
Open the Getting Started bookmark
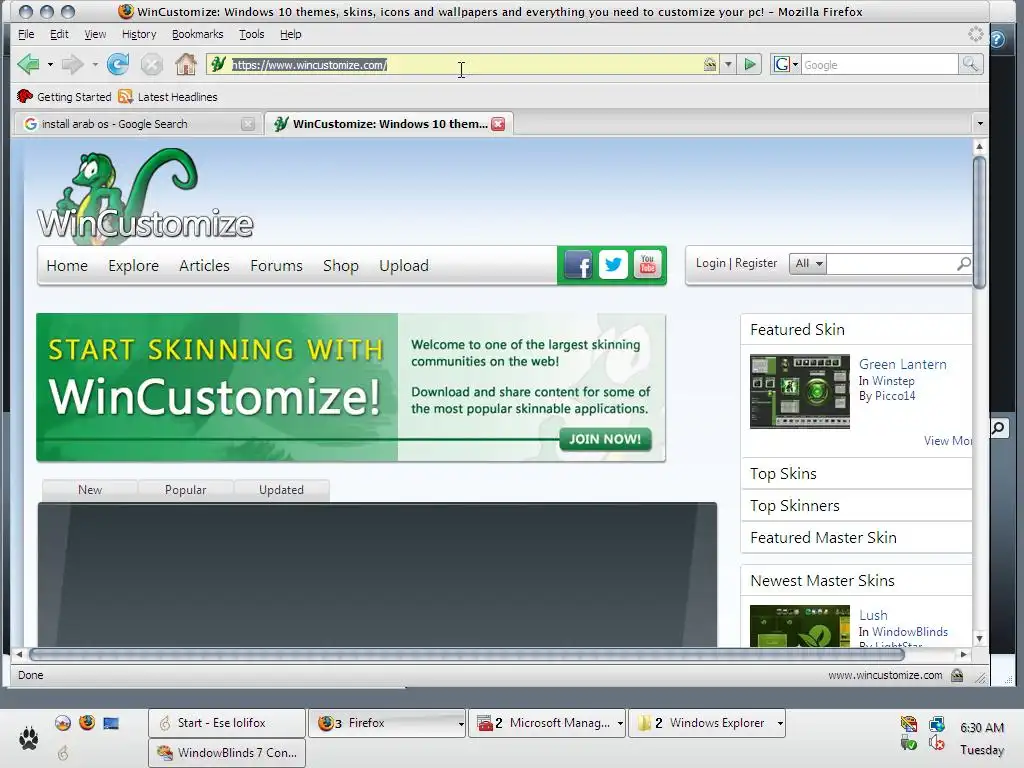(x=64, y=97)
